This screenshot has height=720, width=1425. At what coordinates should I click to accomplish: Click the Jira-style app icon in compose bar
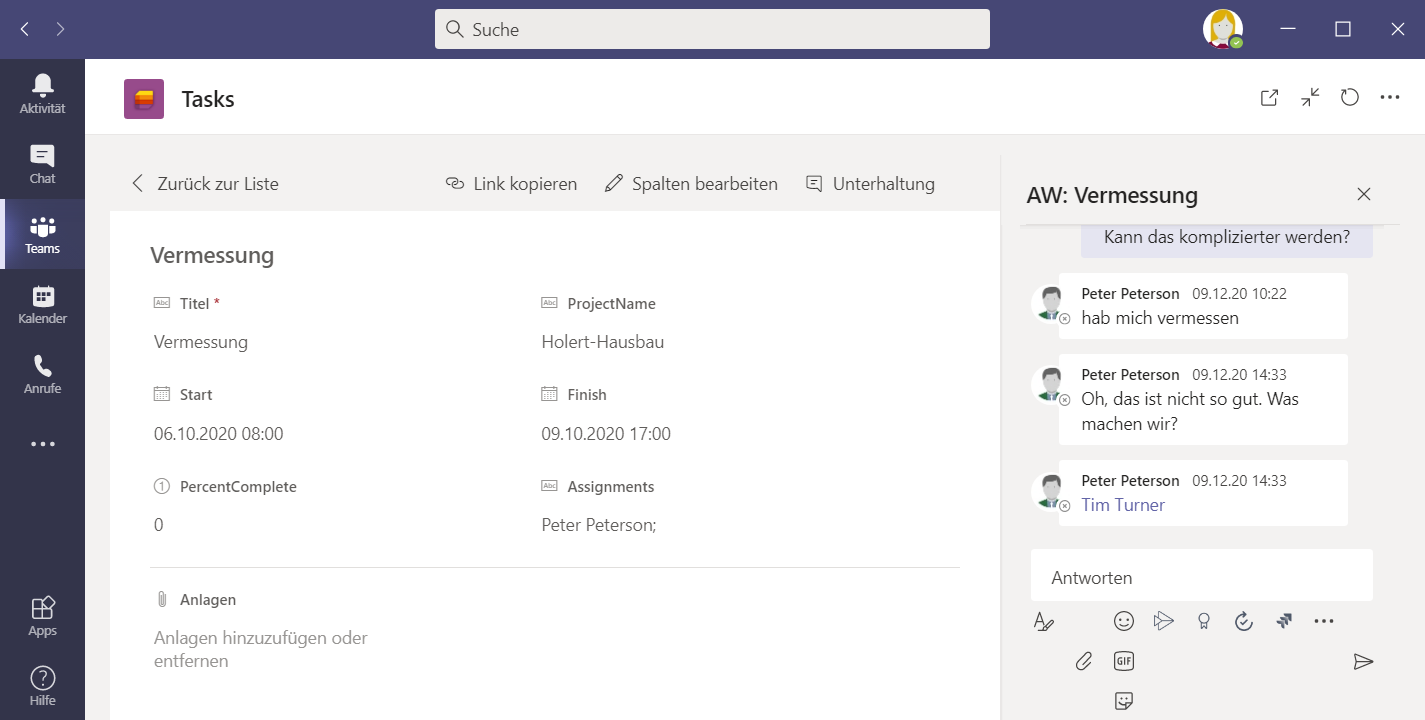point(1285,621)
